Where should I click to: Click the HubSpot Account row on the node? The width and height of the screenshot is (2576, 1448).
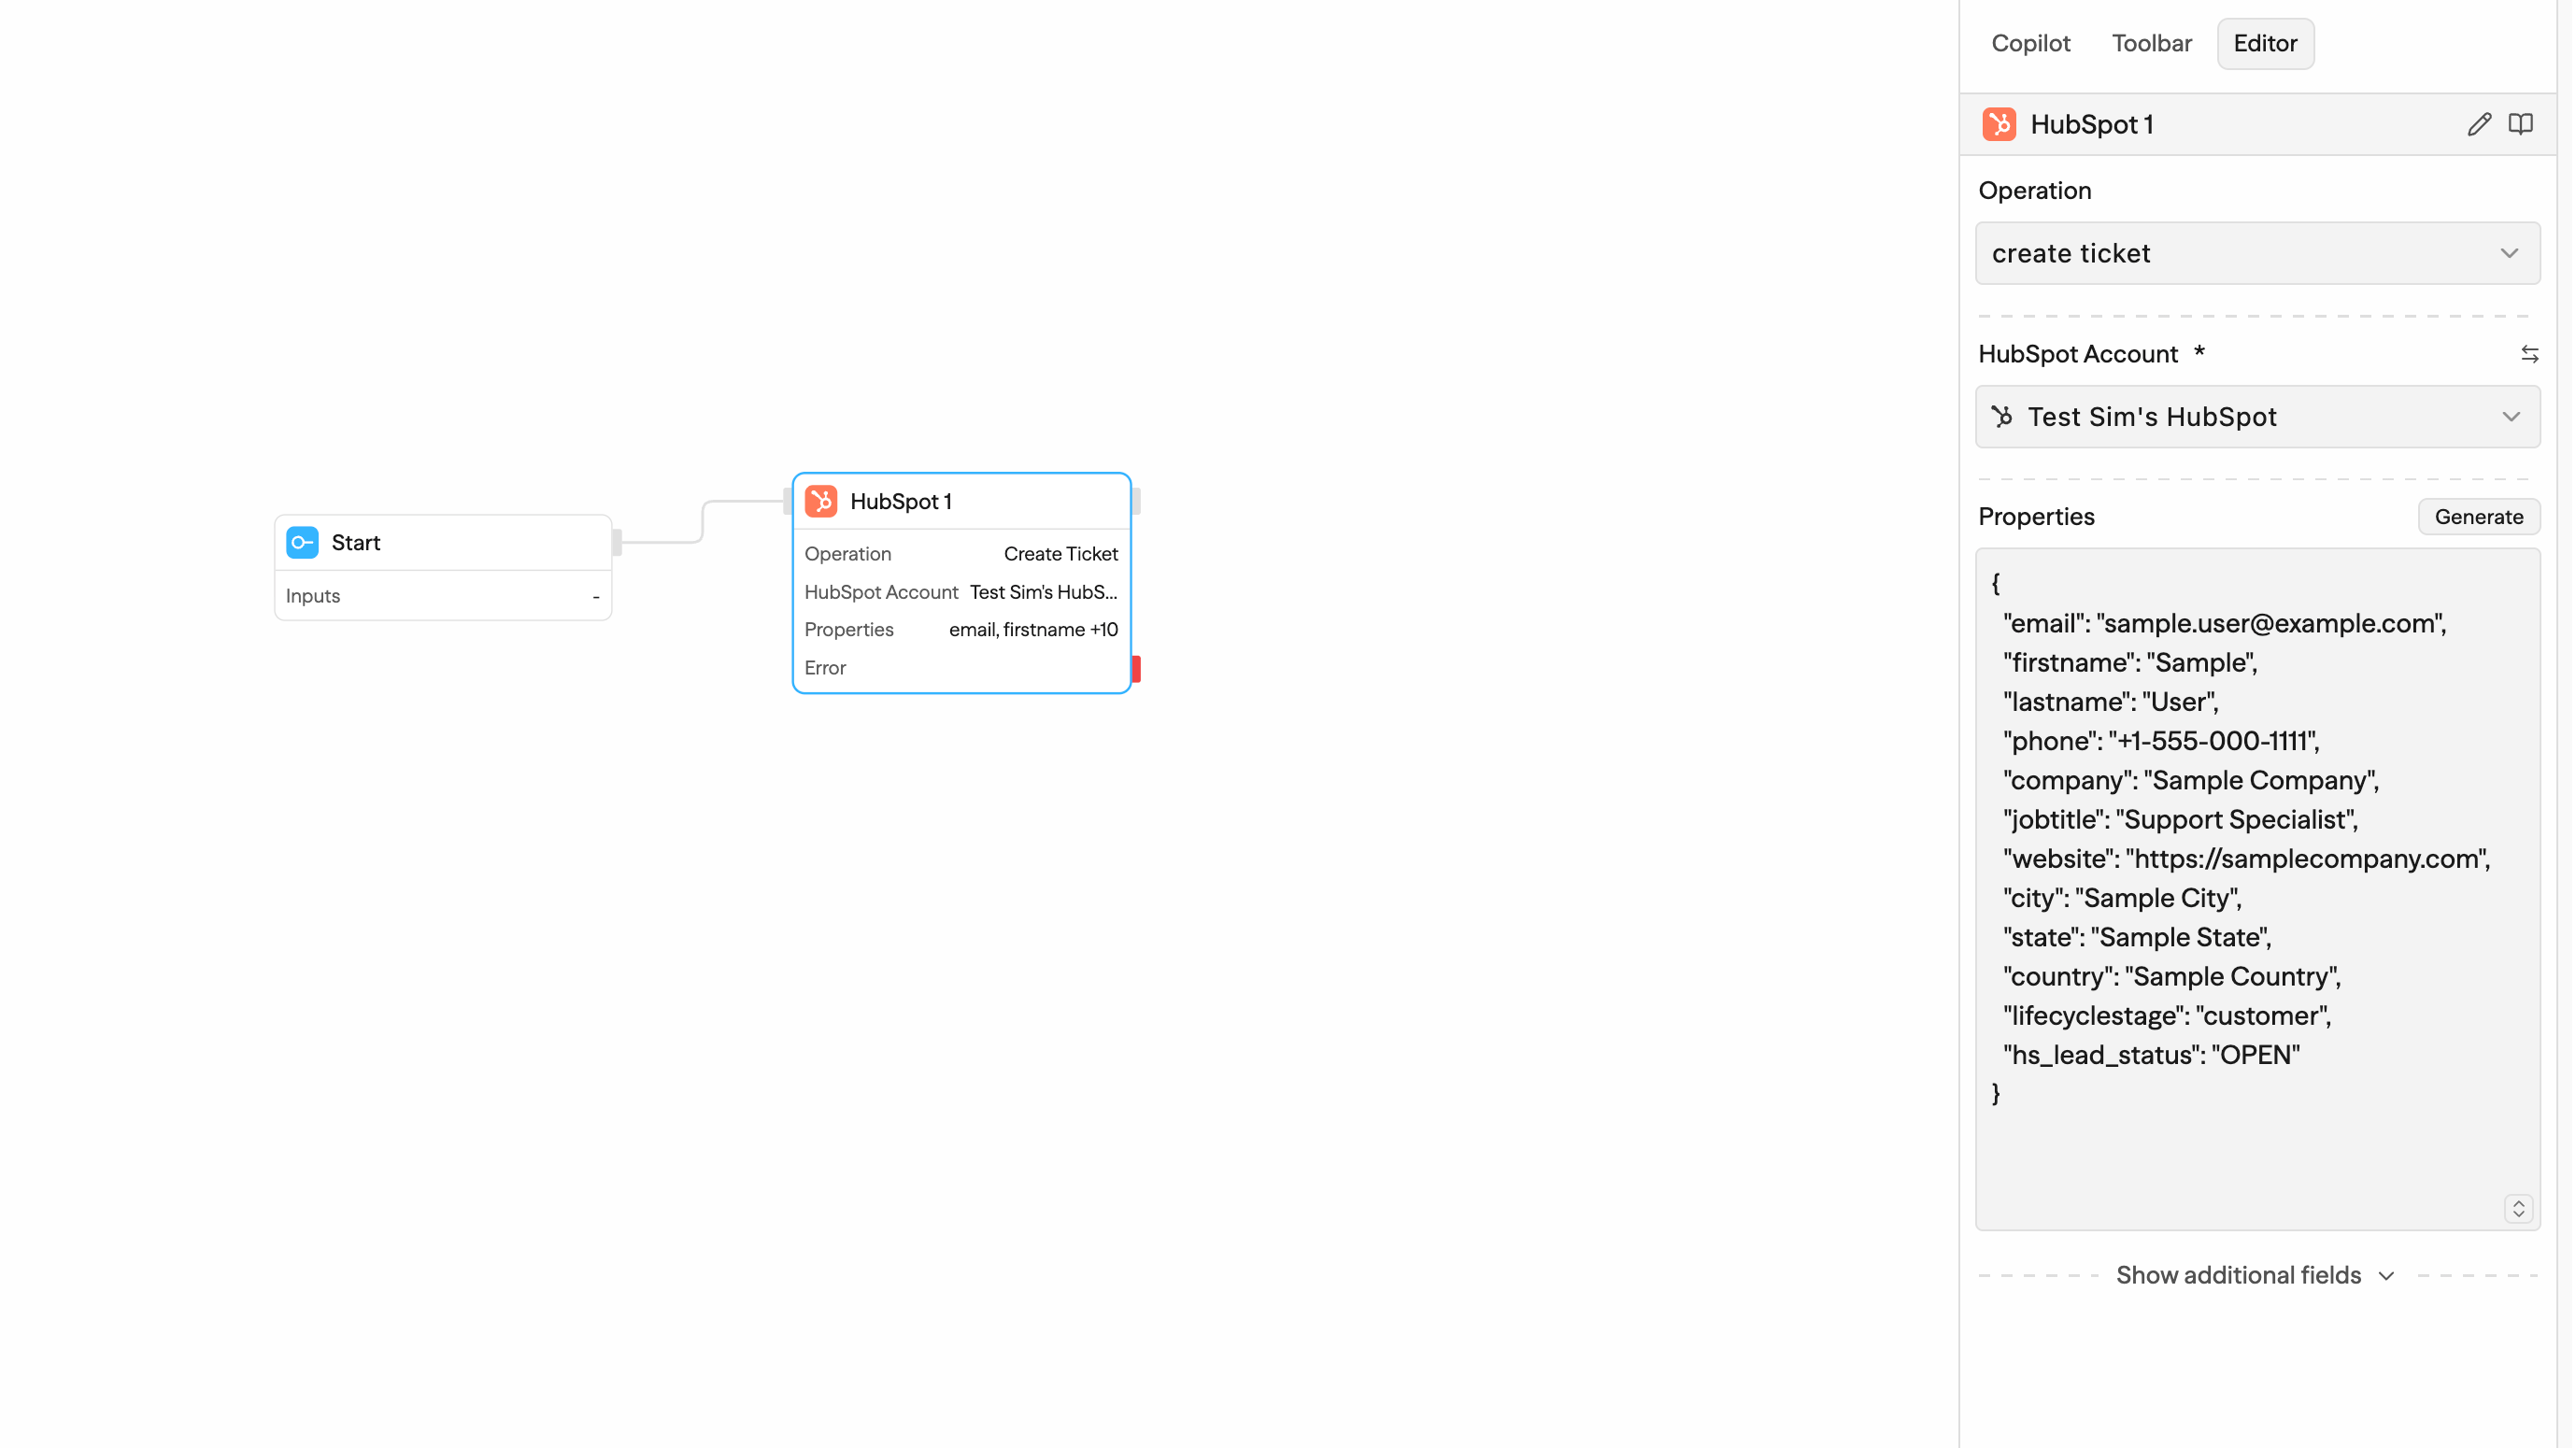click(x=961, y=592)
